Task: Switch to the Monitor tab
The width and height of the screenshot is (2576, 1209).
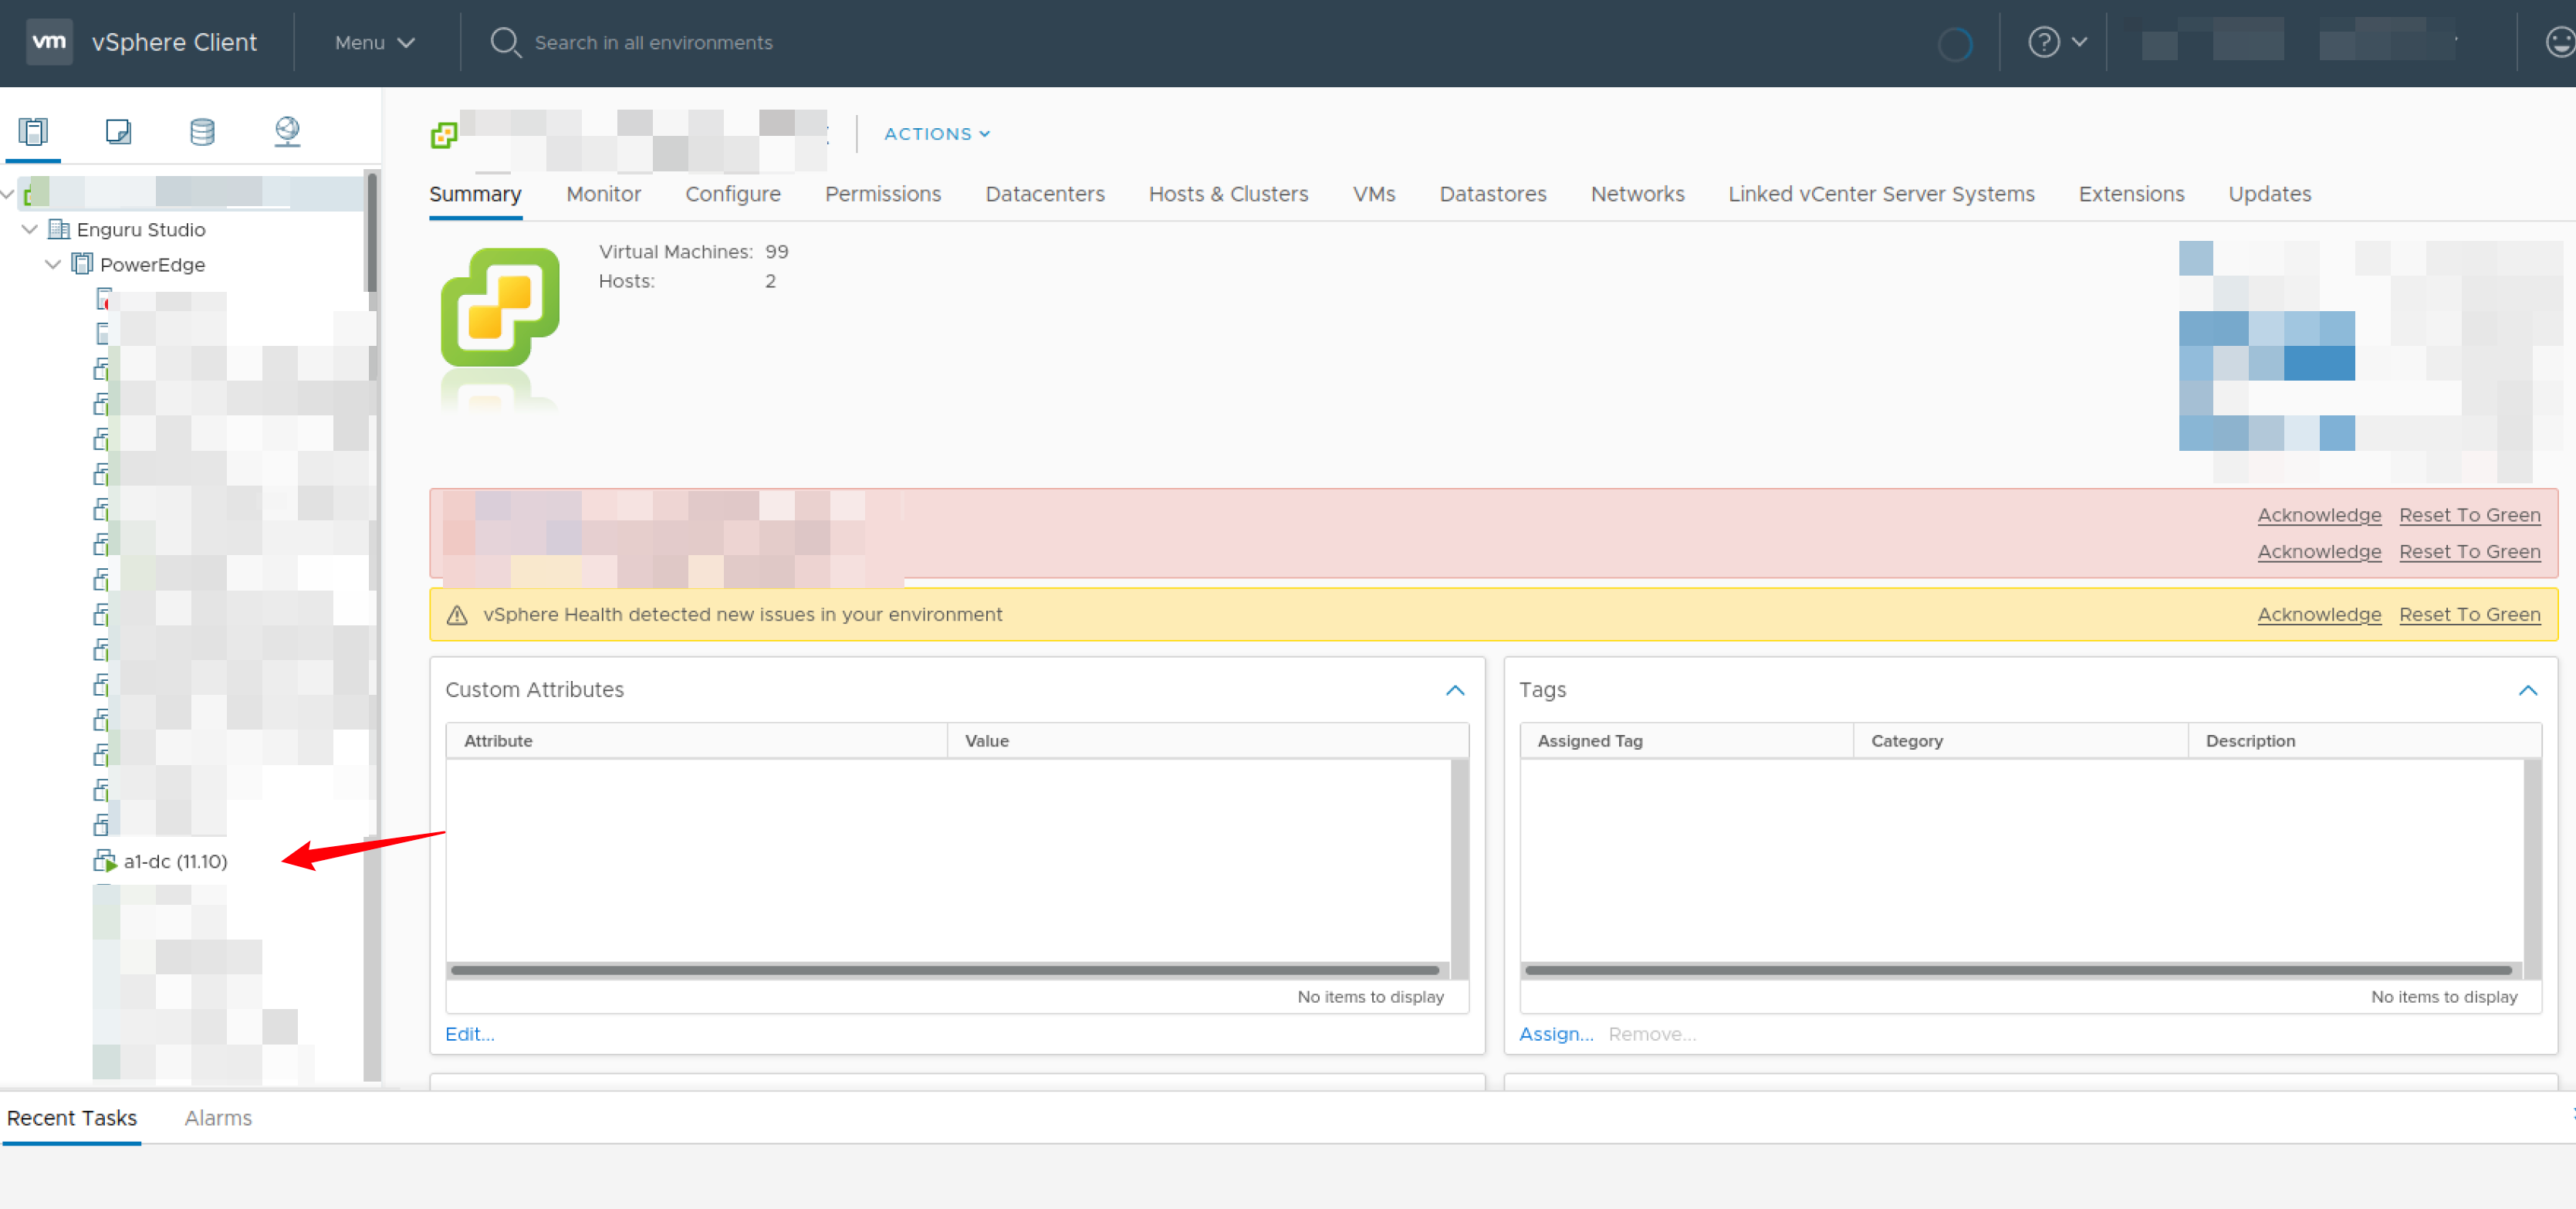Action: click(x=603, y=194)
